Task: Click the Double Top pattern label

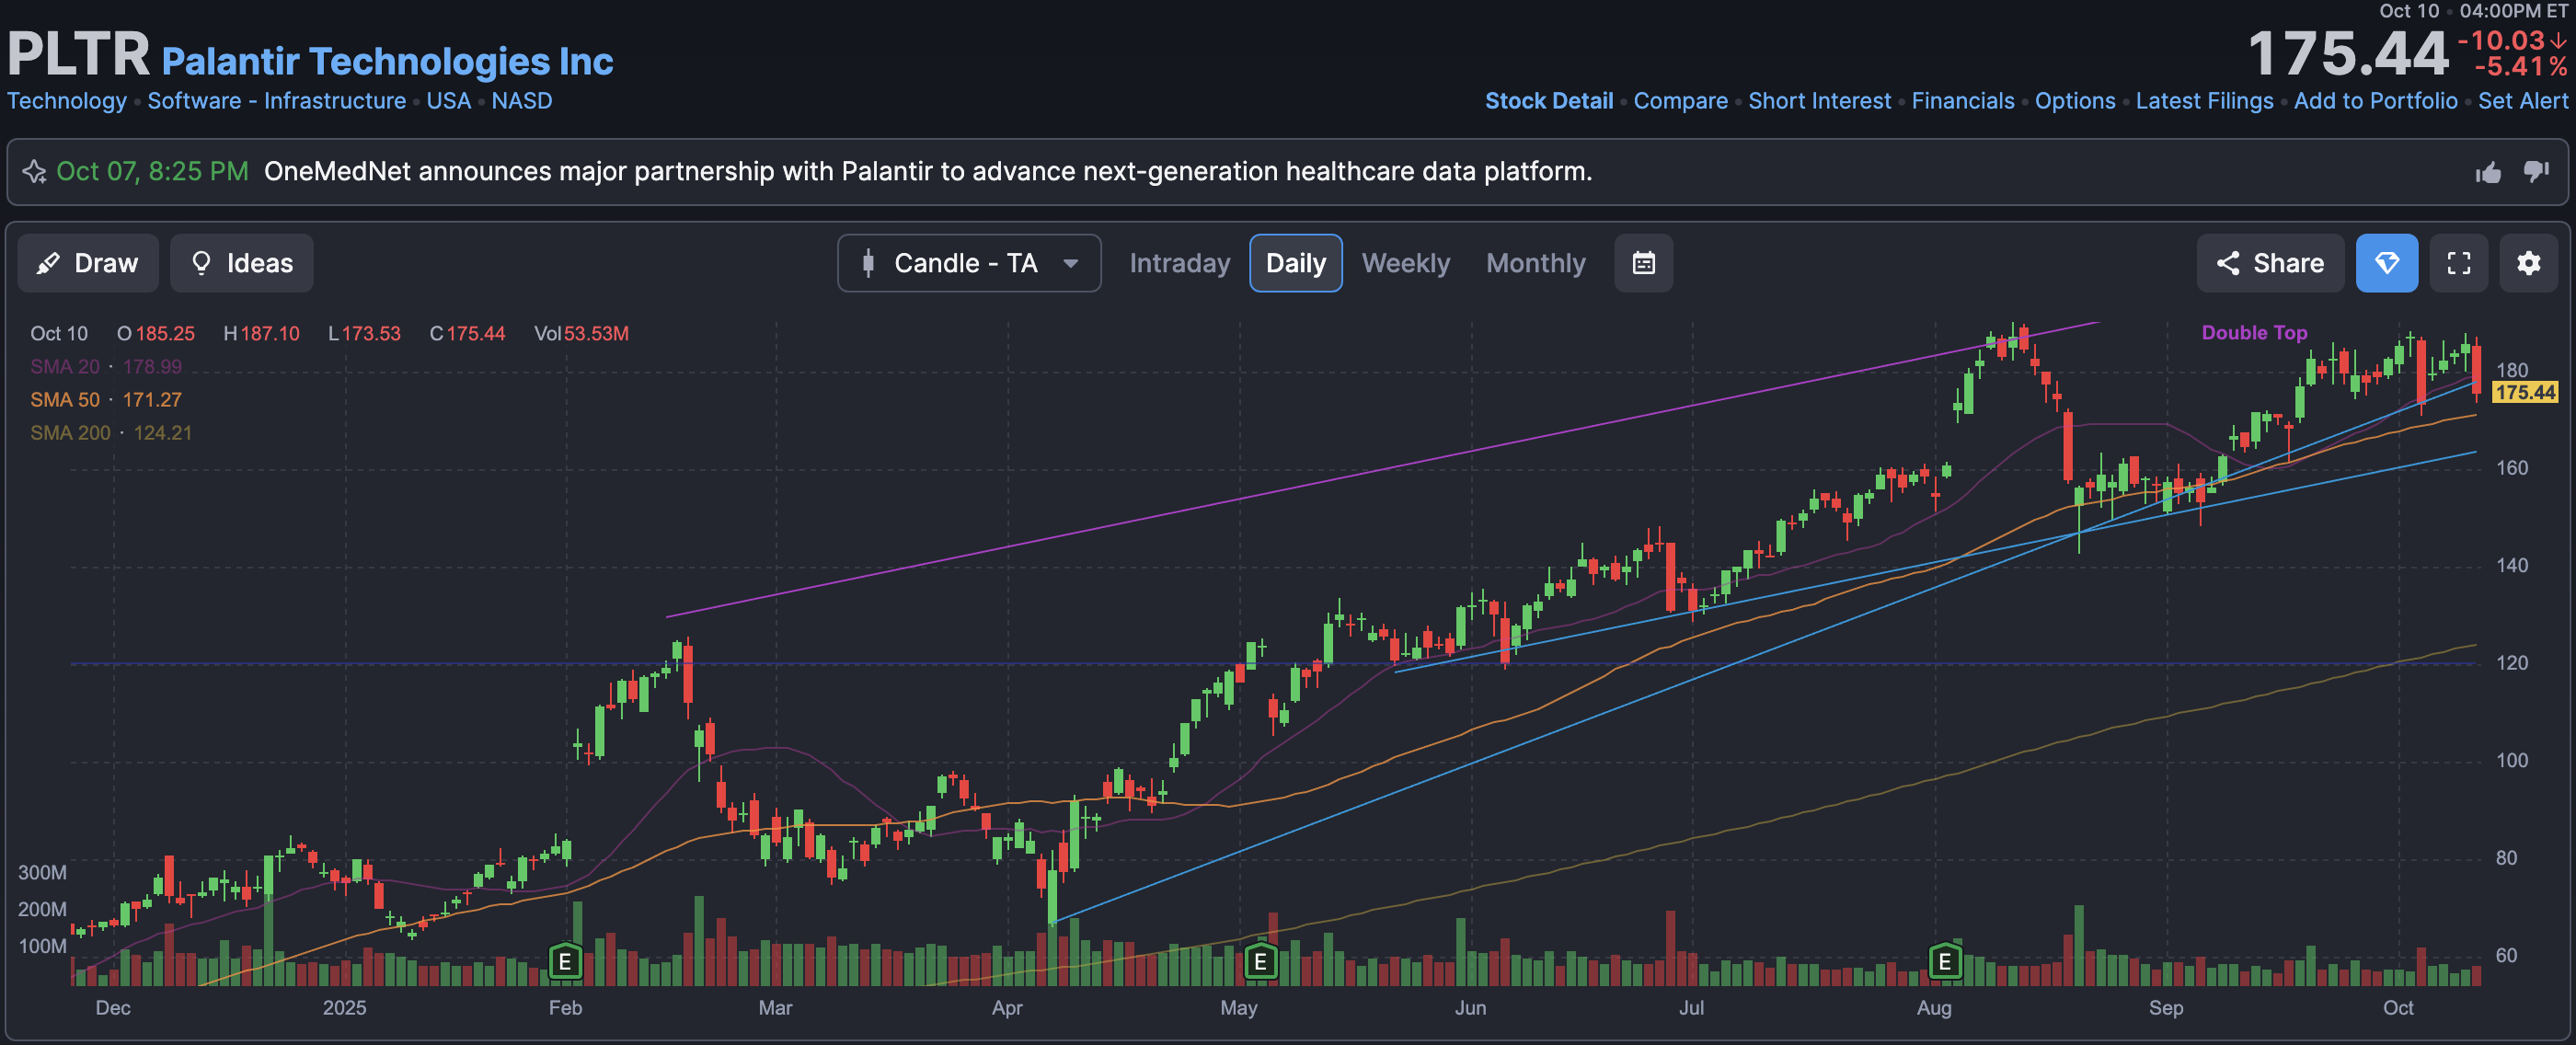Action: tap(2254, 333)
